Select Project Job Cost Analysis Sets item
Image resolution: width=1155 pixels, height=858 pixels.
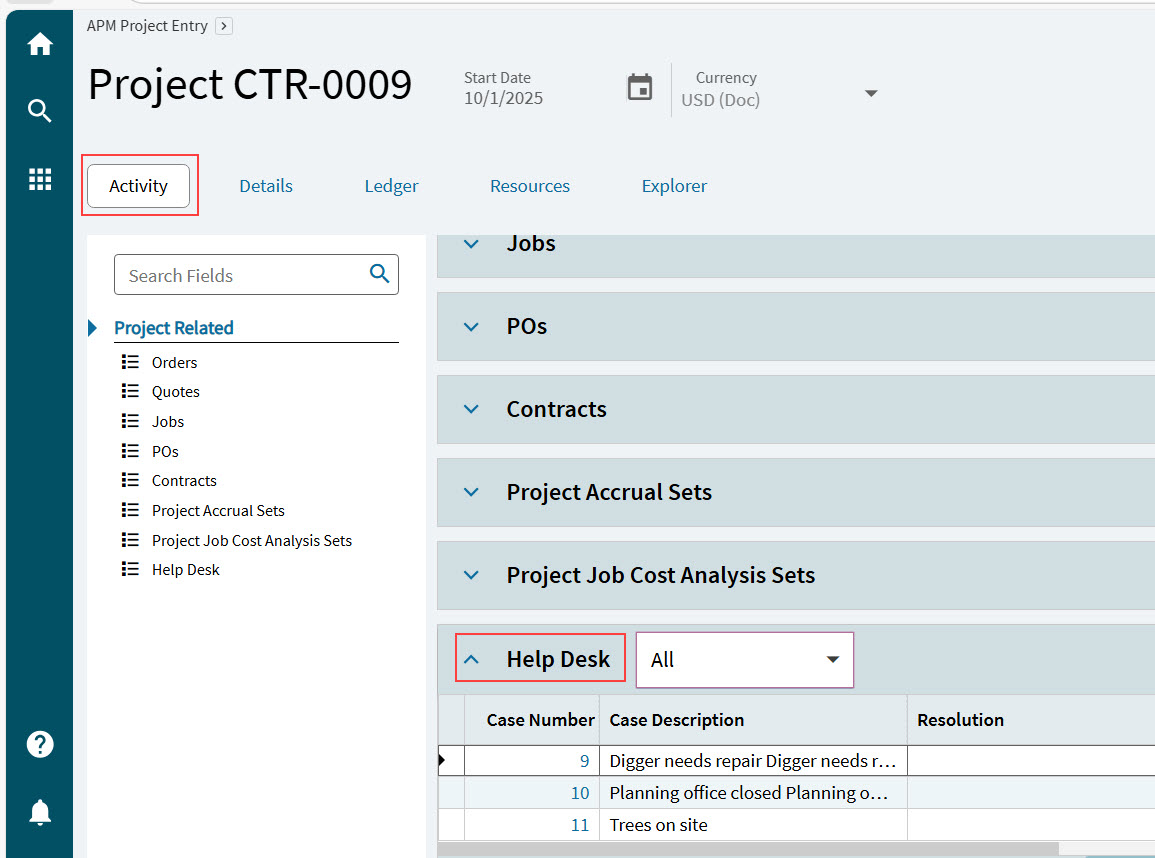pyautogui.click(x=252, y=541)
